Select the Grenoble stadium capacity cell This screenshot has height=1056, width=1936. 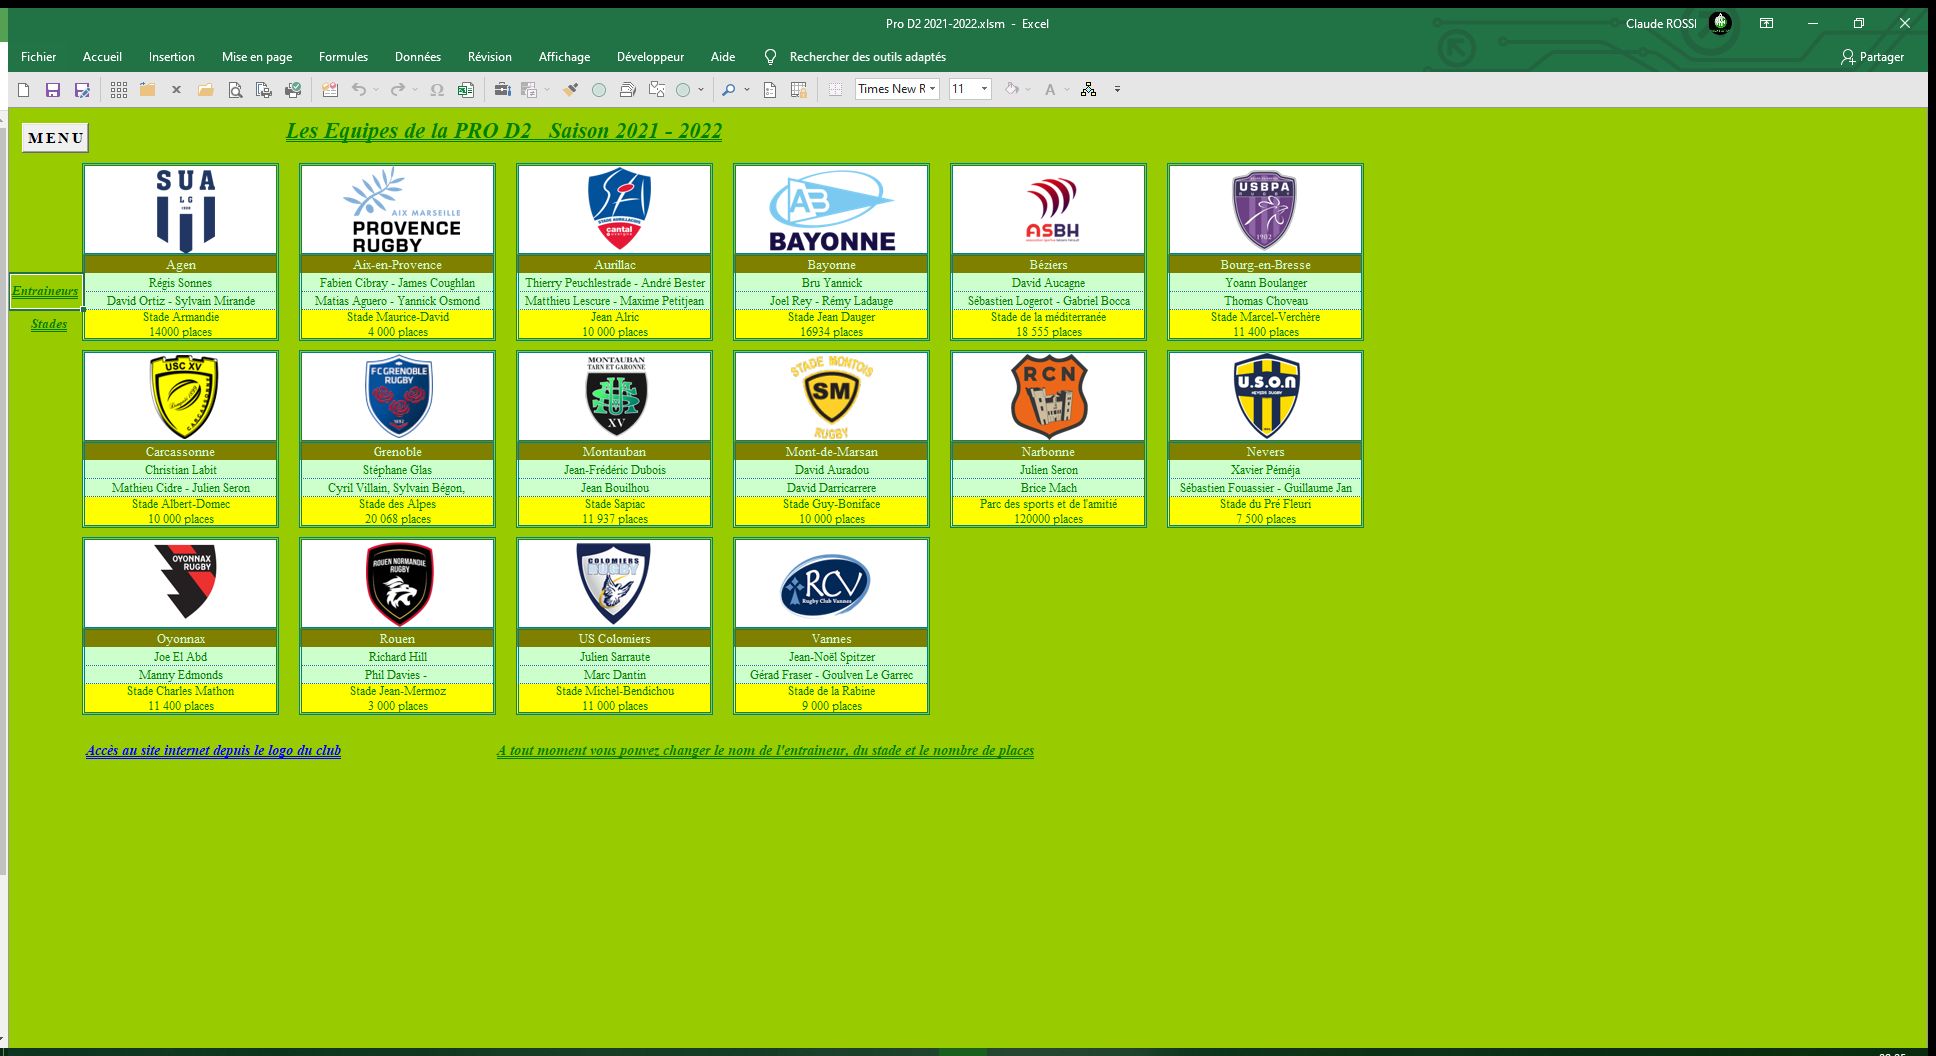397,519
